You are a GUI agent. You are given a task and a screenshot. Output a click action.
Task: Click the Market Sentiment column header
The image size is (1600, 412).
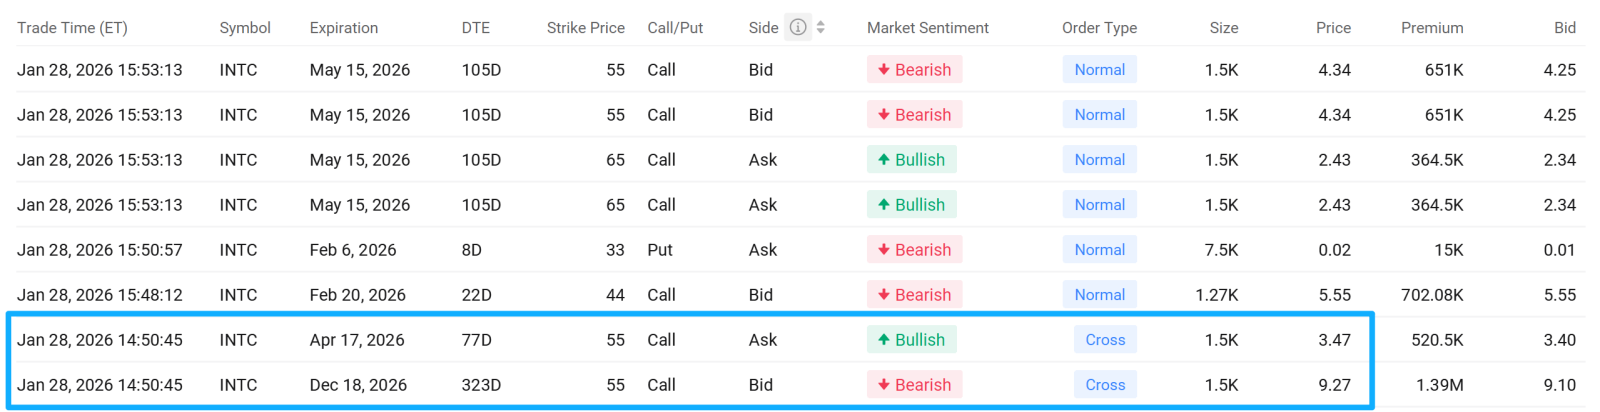pyautogui.click(x=928, y=28)
